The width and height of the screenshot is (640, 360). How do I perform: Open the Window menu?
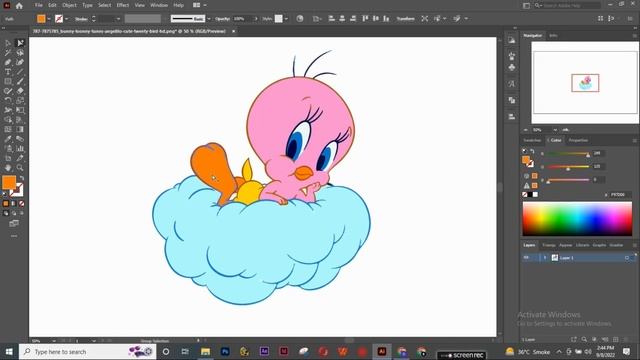click(x=159, y=5)
